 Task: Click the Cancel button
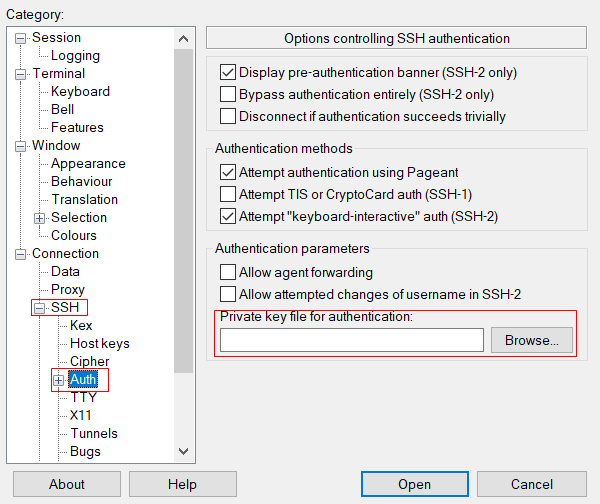(532, 484)
